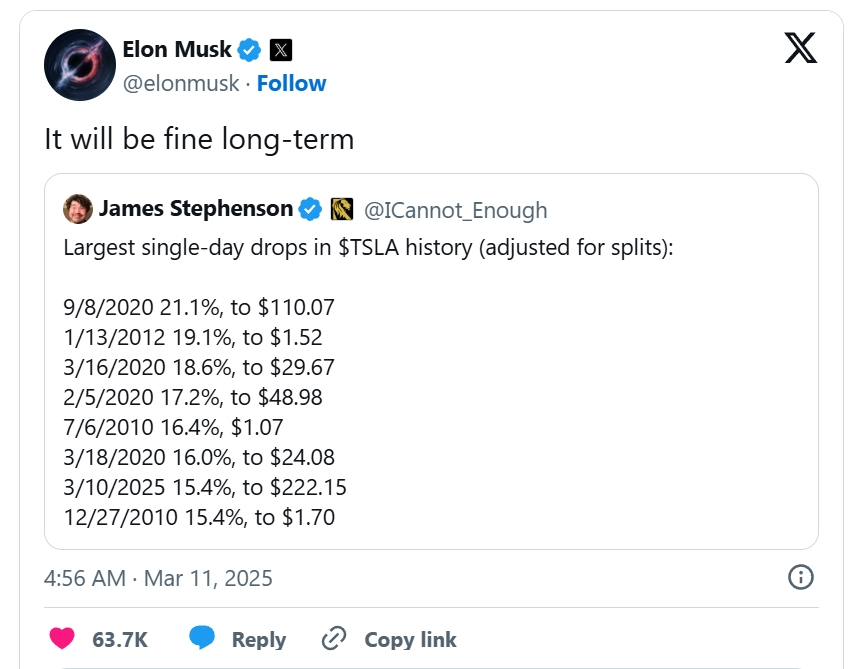Image resolution: width=850 pixels, height=669 pixels.
Task: Click the chain-link copy icon
Action: [333, 639]
